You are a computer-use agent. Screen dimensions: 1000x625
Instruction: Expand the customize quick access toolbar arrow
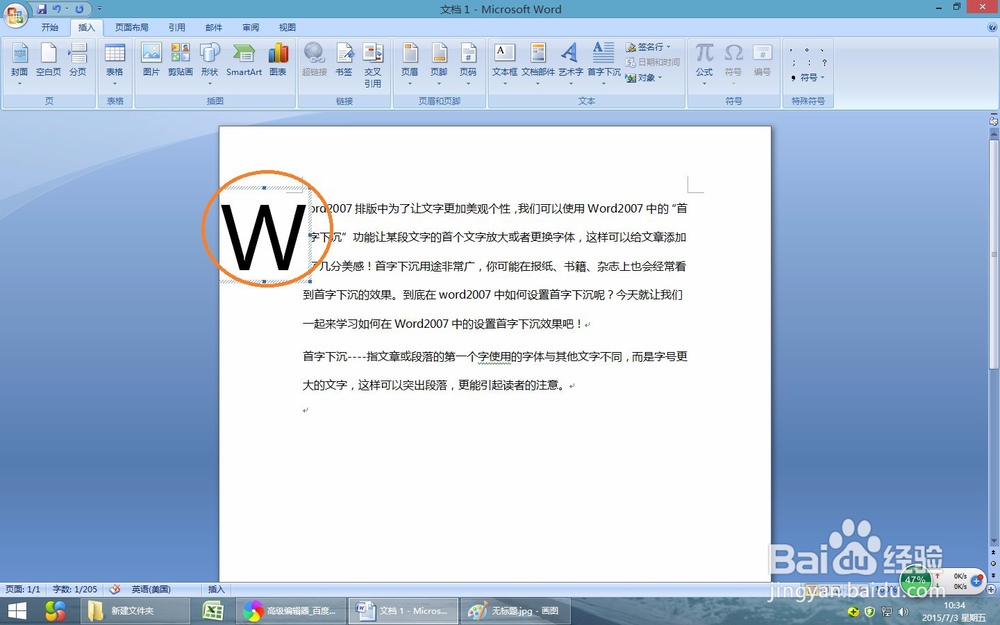coord(99,9)
